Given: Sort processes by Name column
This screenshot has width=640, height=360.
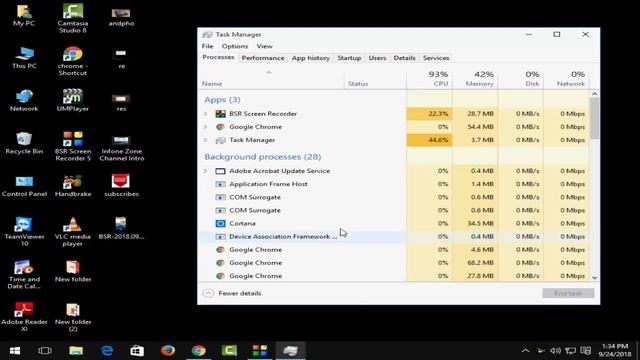Looking at the screenshot, I should pos(271,78).
